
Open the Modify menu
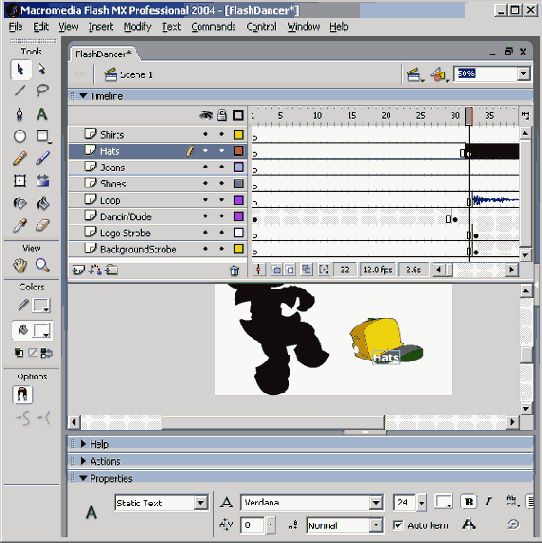pyautogui.click(x=138, y=27)
